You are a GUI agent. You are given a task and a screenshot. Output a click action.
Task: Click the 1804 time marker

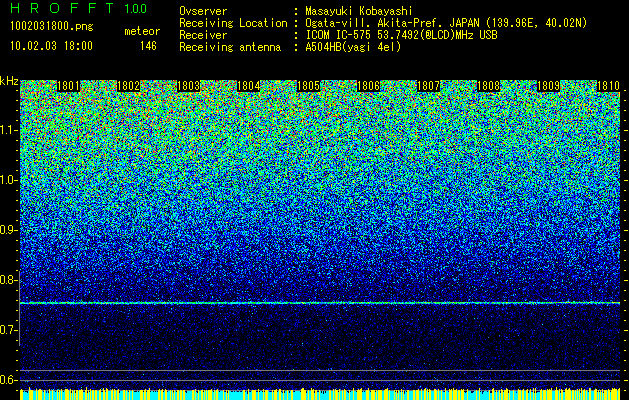[x=249, y=86]
